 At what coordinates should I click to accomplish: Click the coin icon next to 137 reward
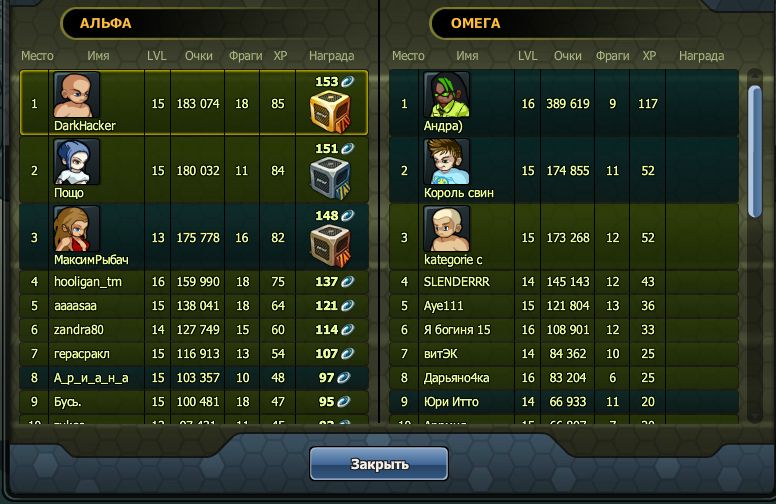click(x=348, y=282)
